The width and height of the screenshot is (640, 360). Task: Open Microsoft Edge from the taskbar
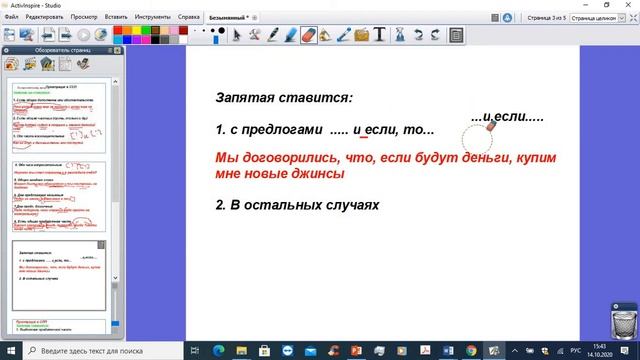(x=218, y=351)
